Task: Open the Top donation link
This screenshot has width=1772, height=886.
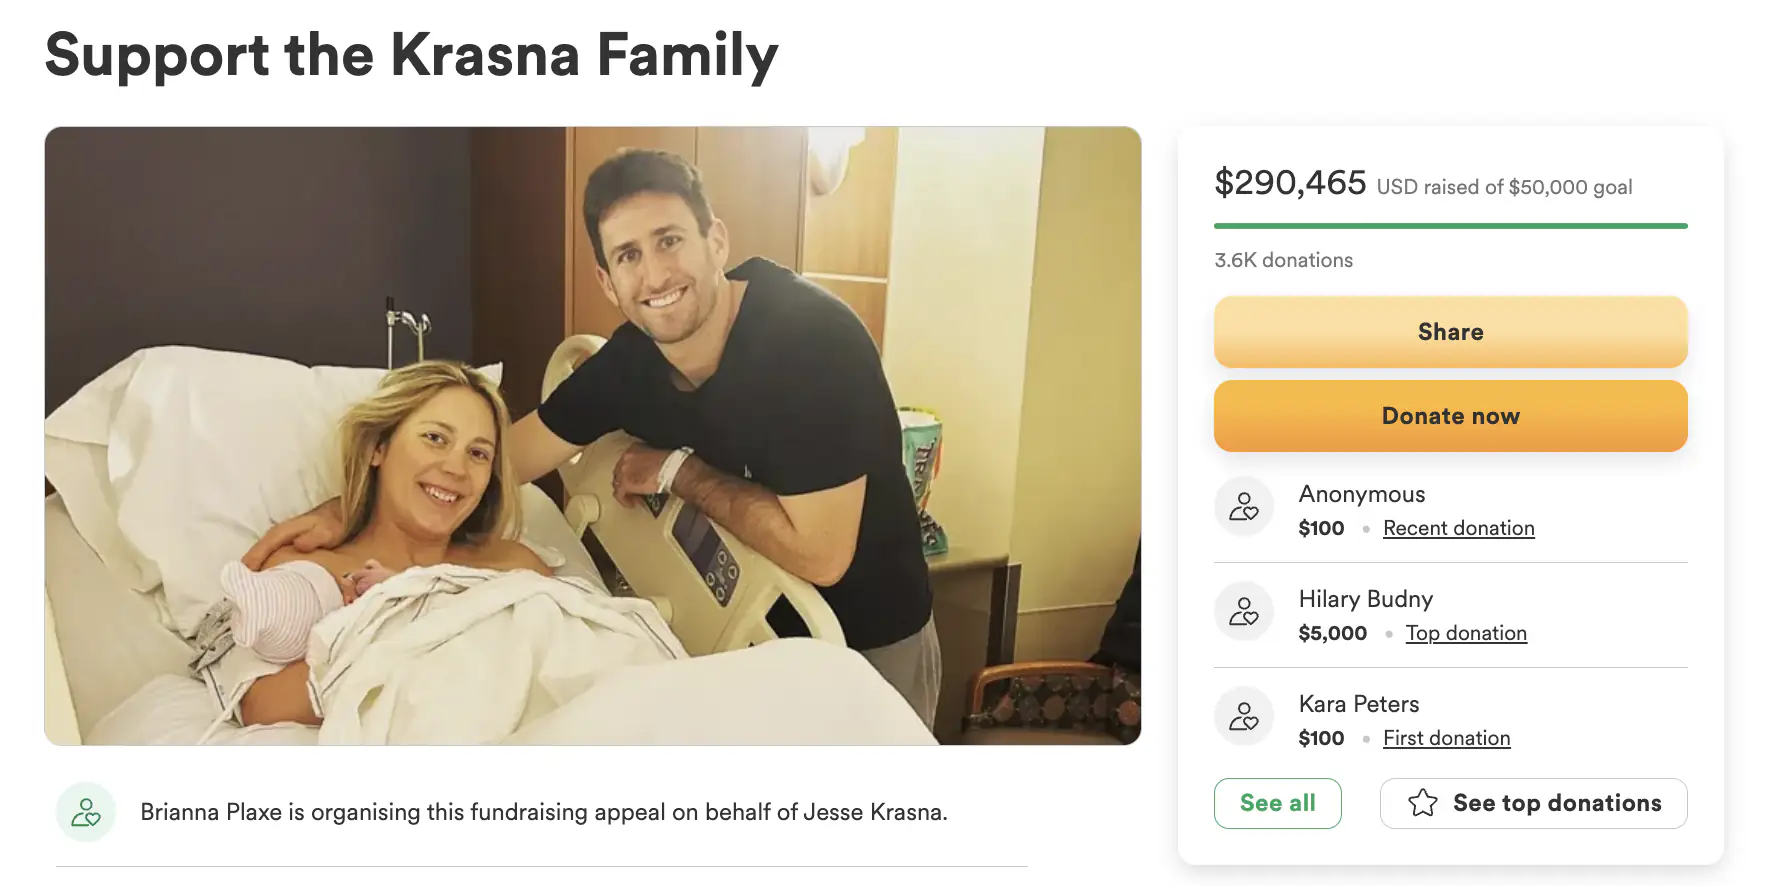Action: [x=1466, y=633]
